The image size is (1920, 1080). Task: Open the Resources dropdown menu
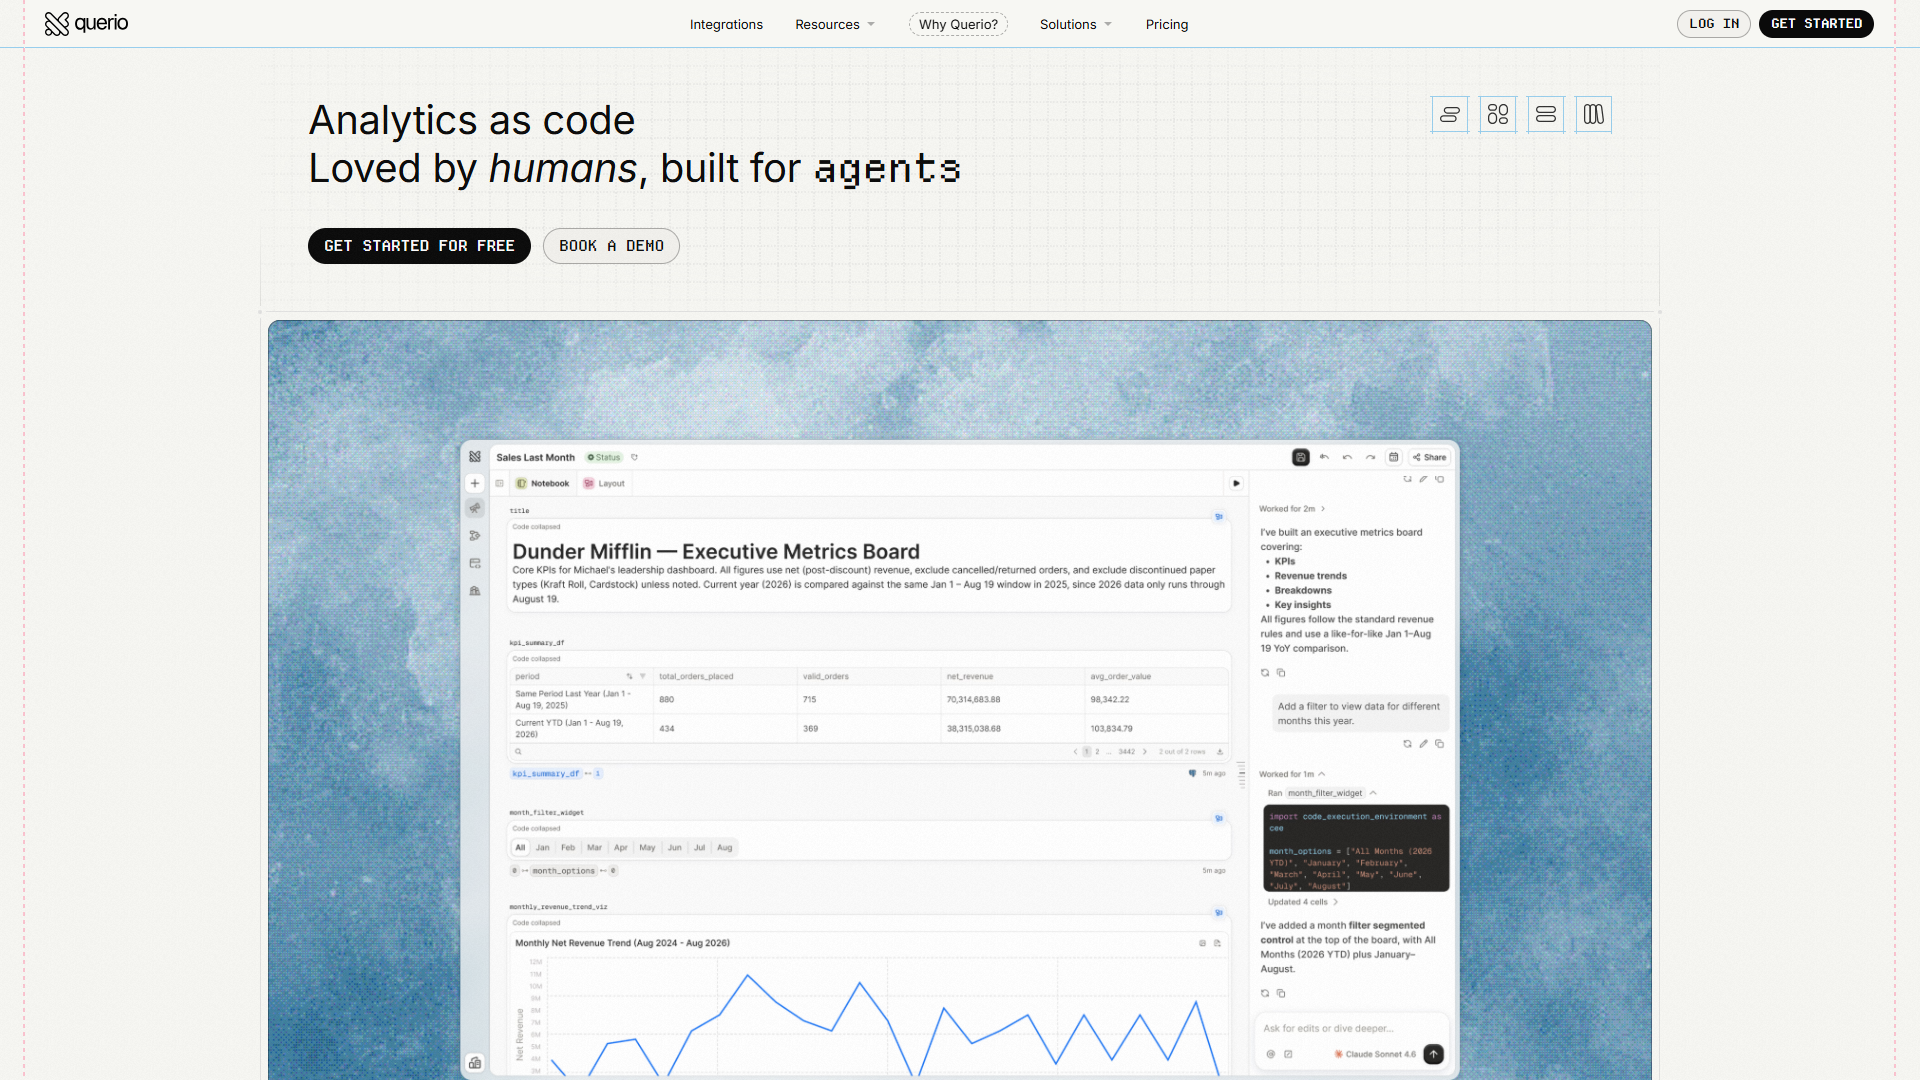pyautogui.click(x=835, y=24)
